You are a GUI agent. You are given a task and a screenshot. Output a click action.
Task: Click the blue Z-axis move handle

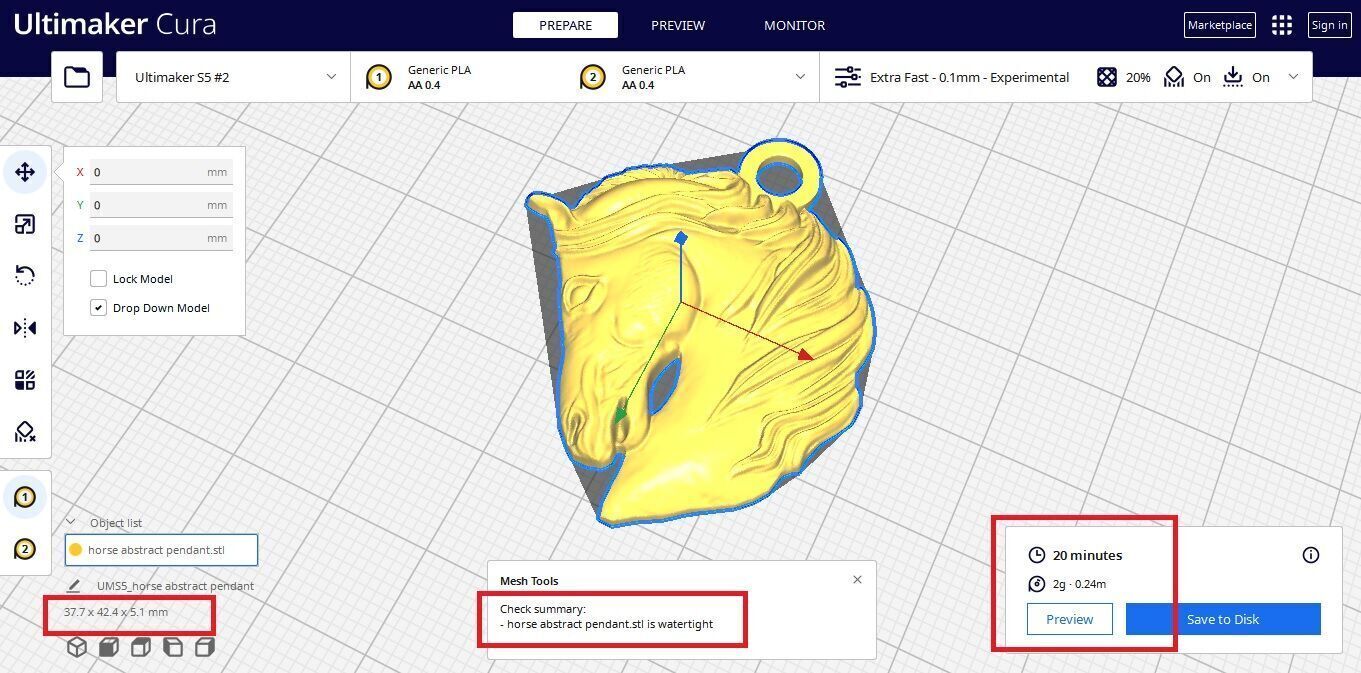point(681,238)
